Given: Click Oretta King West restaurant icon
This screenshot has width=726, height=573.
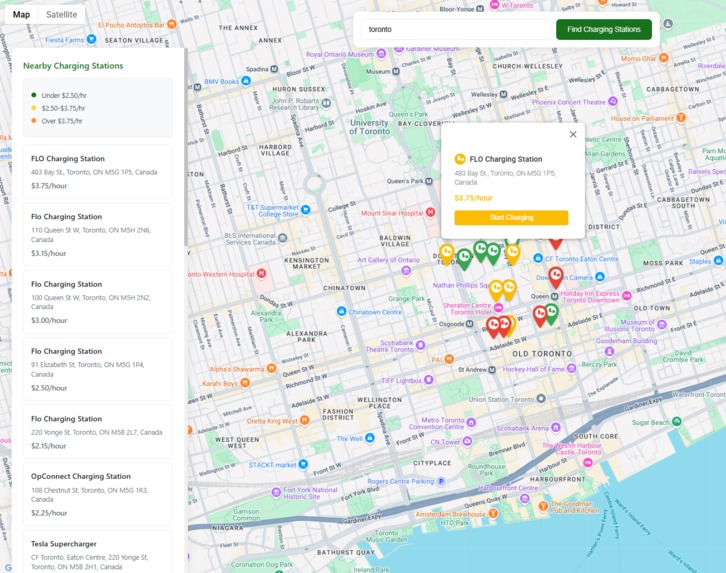Looking at the screenshot, I should 305,420.
